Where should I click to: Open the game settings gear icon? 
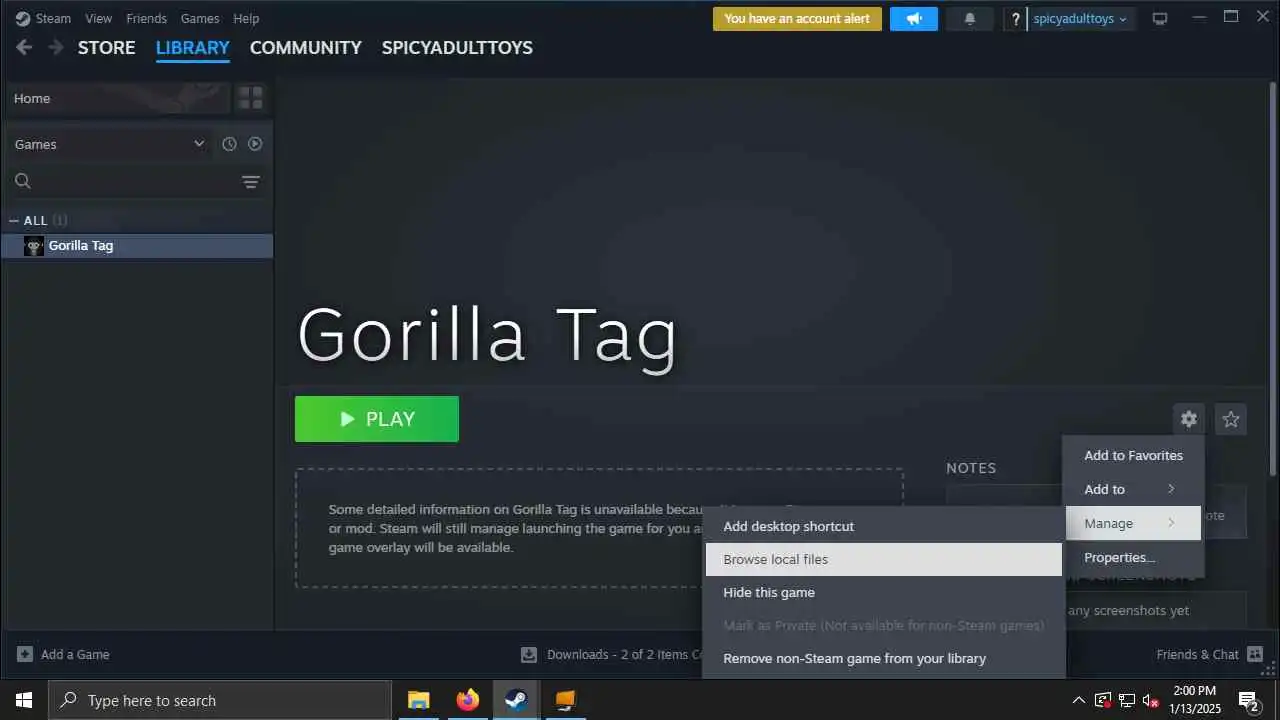(1188, 419)
